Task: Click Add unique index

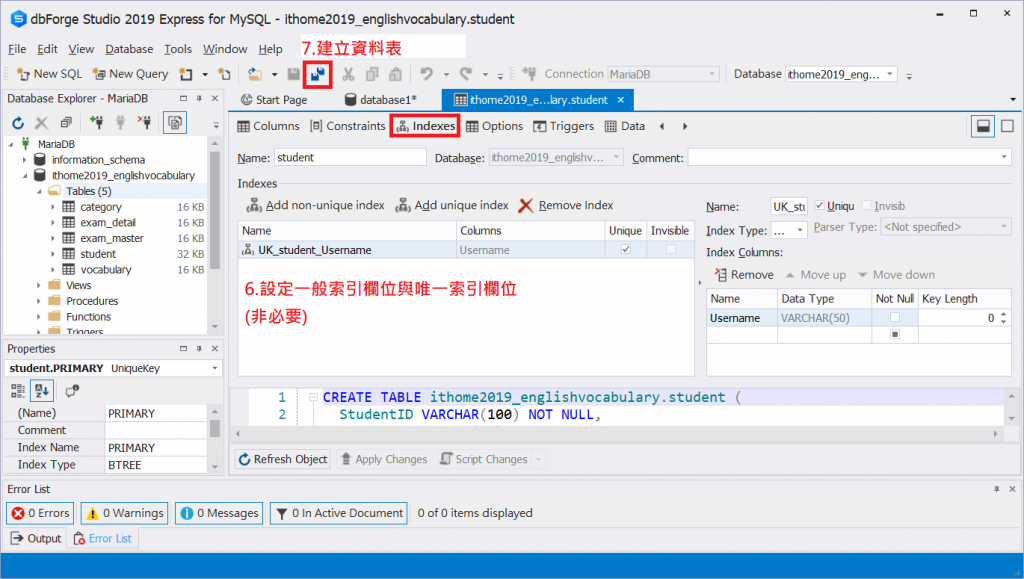Action: point(452,206)
